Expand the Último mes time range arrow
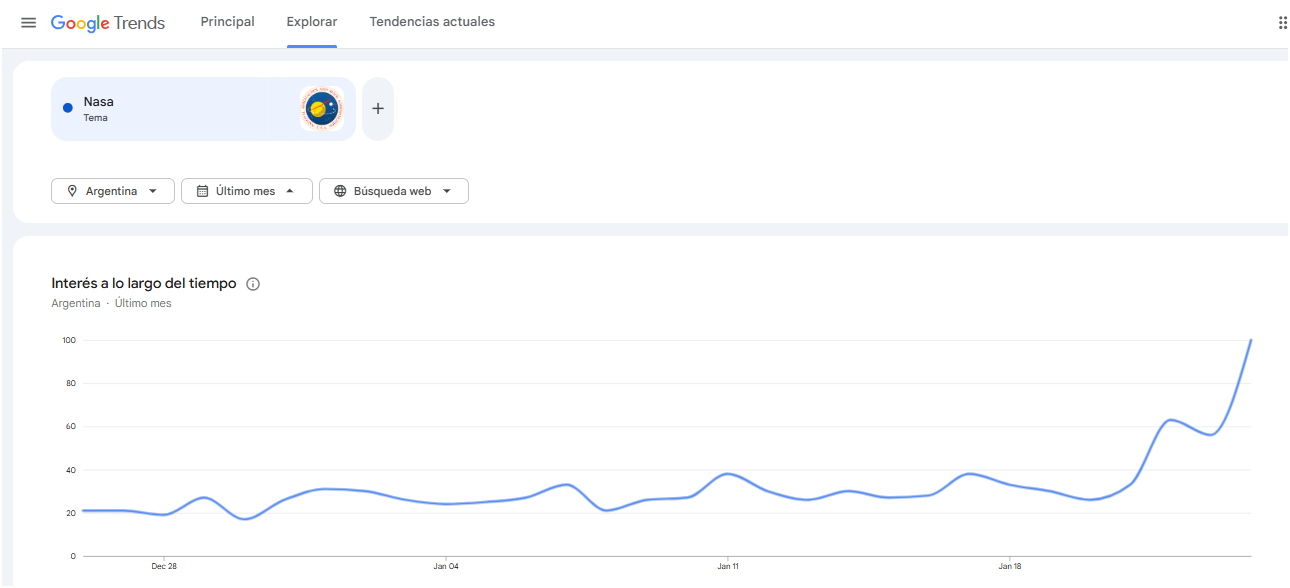Viewport: 1290px width, 588px height. click(290, 191)
